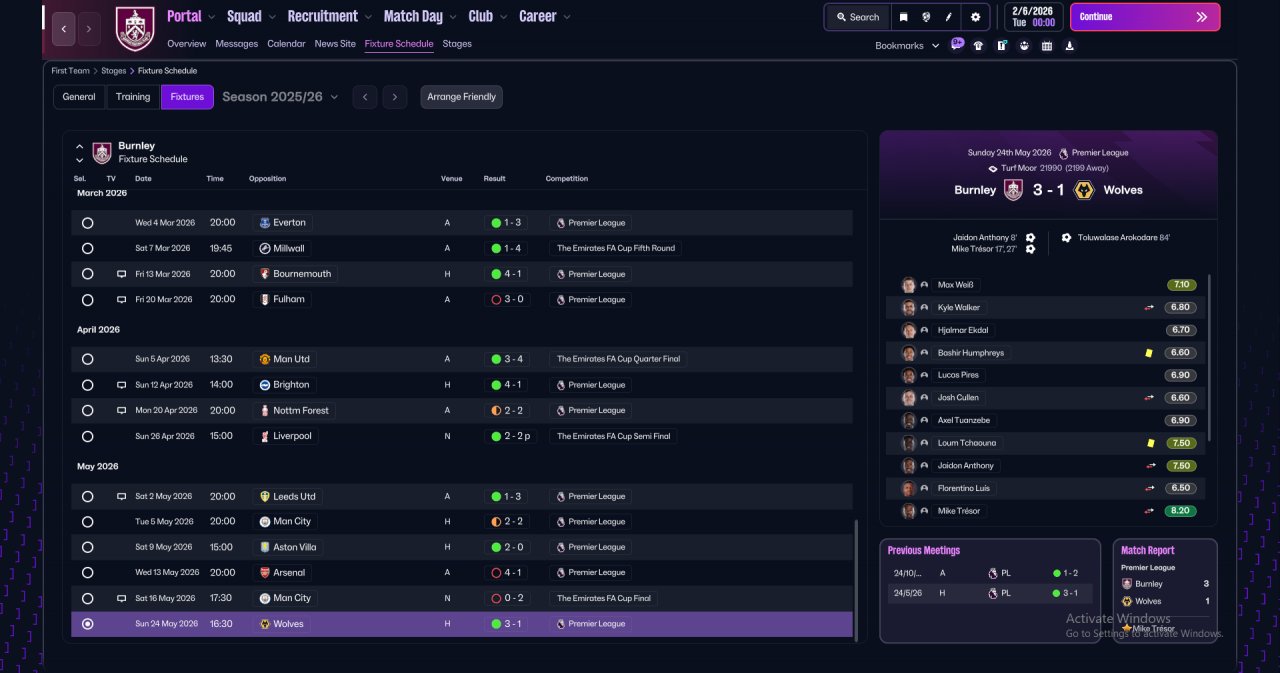Click TV icon for Bournemouth fixture
Screen dimensions: 1280x673
click(x=122, y=274)
